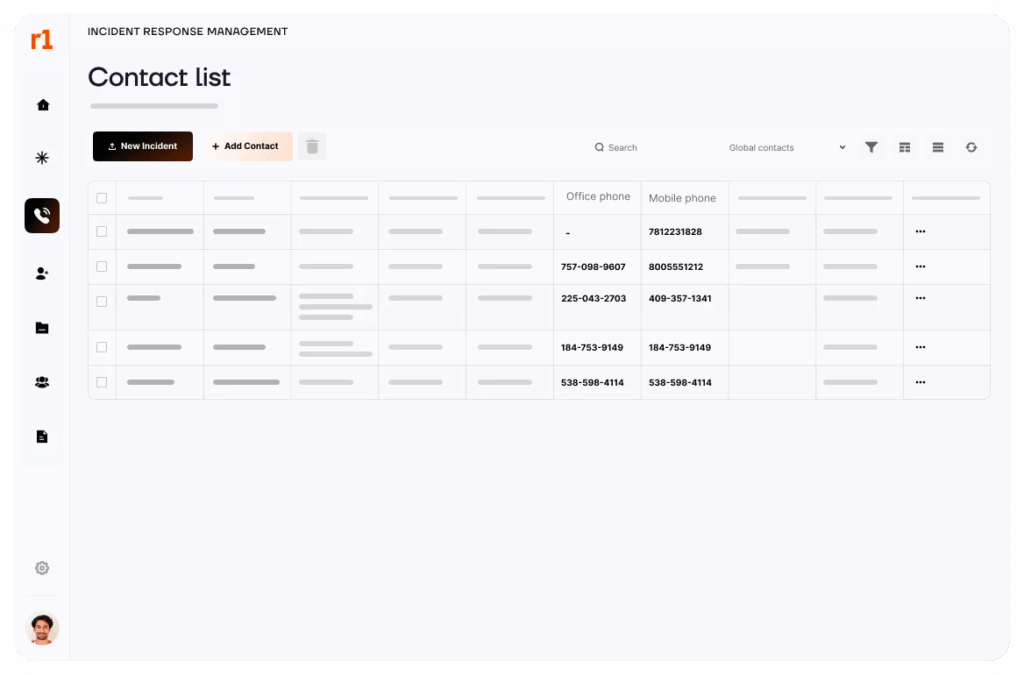The height and width of the screenshot is (675, 1024).
Task: Check the row with mobile 7812231828
Action: pyautogui.click(x=102, y=232)
